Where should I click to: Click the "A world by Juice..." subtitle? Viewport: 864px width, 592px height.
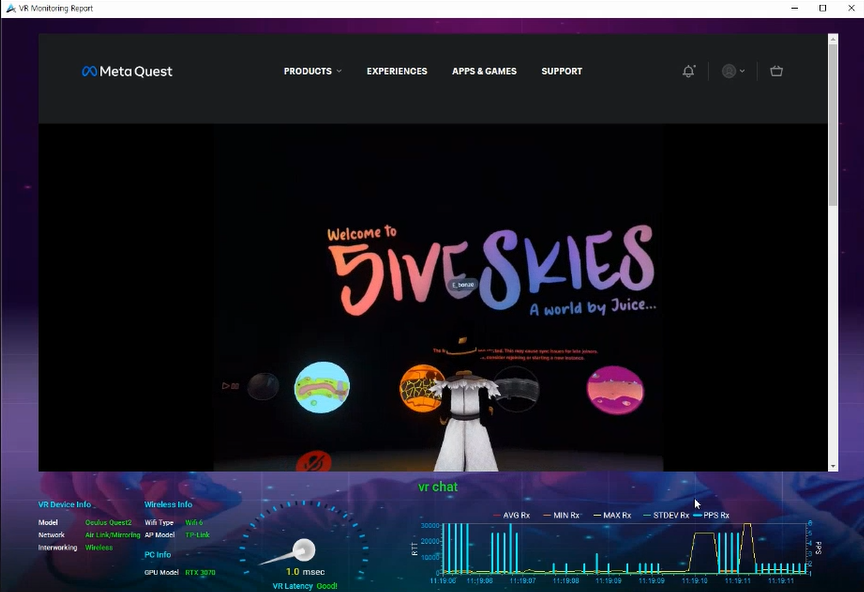point(593,307)
